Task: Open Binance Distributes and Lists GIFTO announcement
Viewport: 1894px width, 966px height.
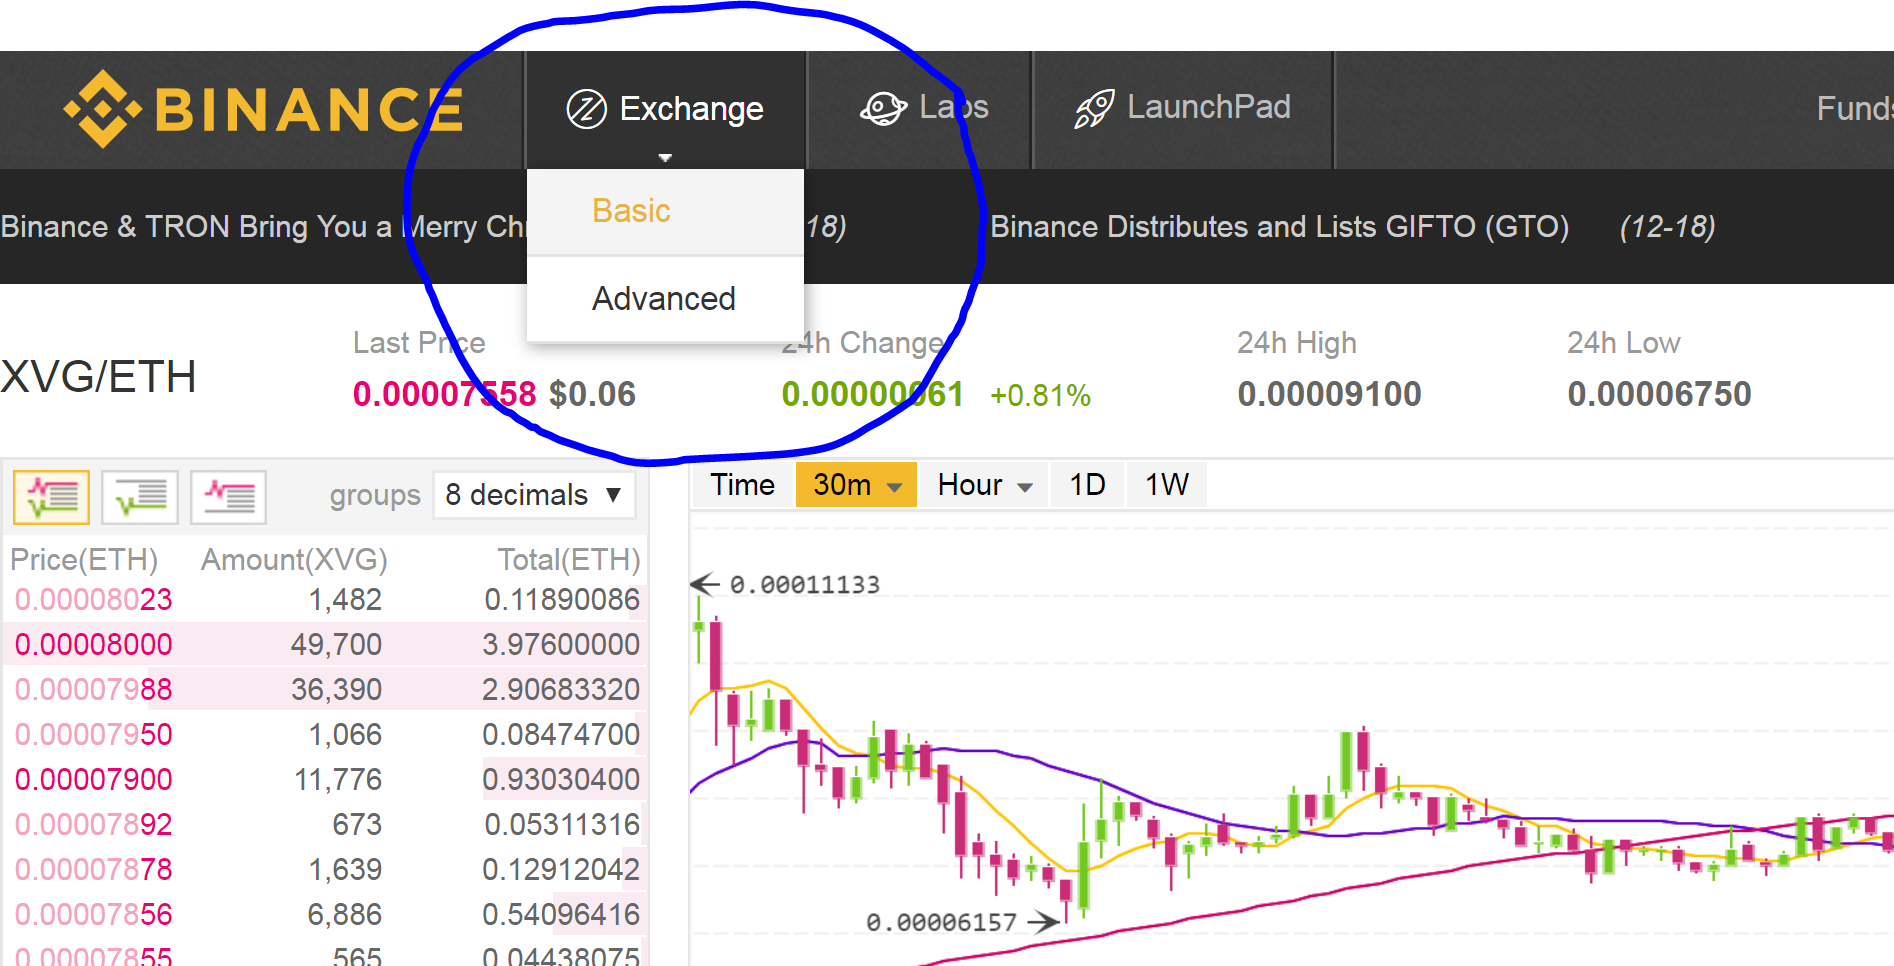Action: click(x=1279, y=227)
